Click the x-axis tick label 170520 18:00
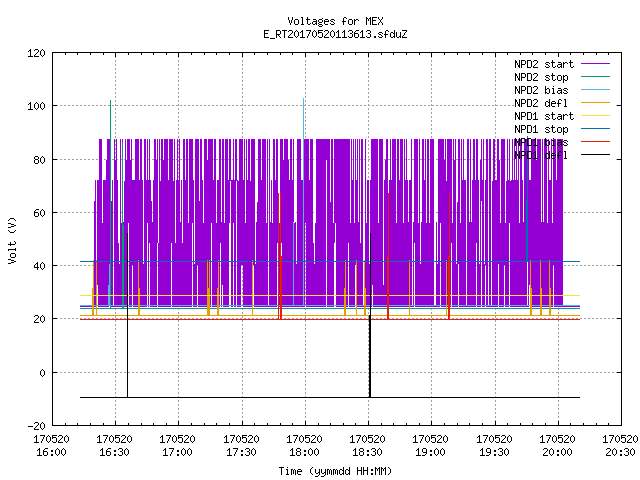 304,446
